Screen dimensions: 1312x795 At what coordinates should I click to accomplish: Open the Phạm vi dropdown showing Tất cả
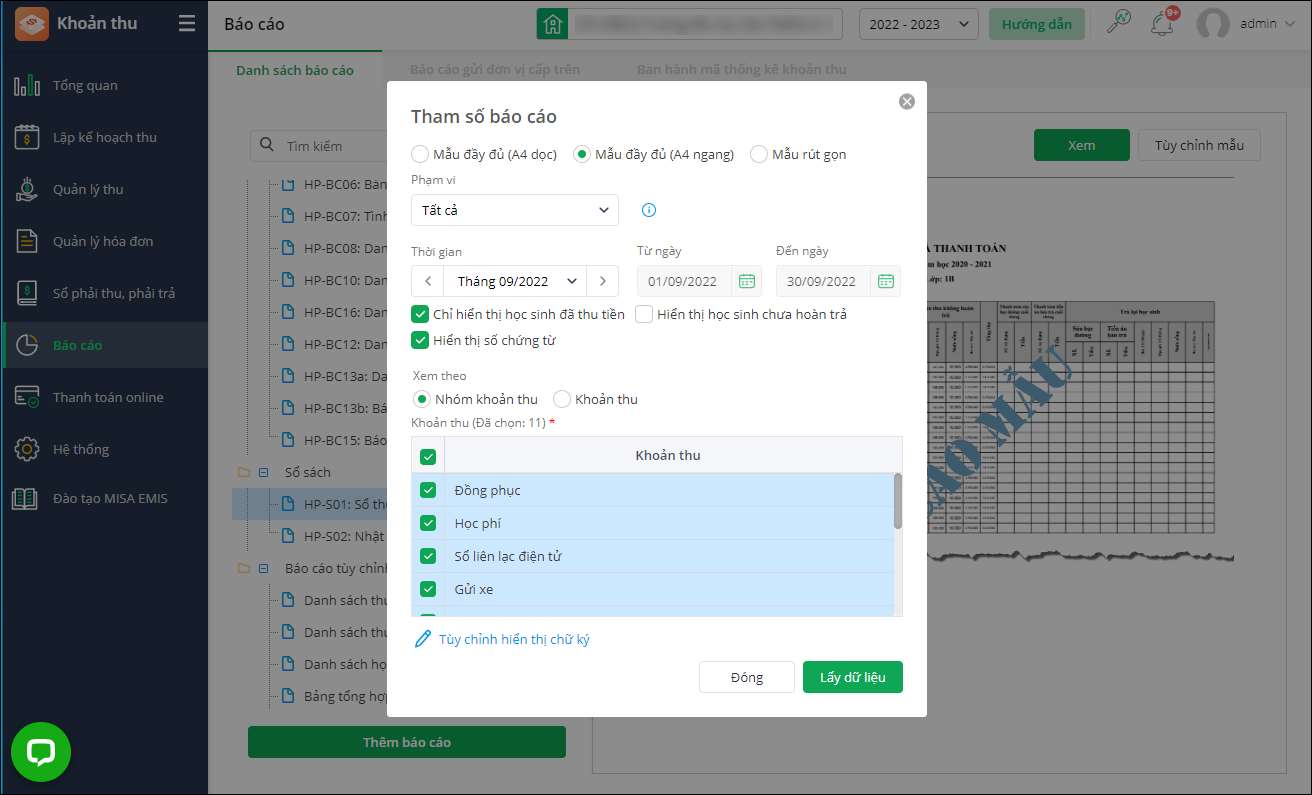514,210
